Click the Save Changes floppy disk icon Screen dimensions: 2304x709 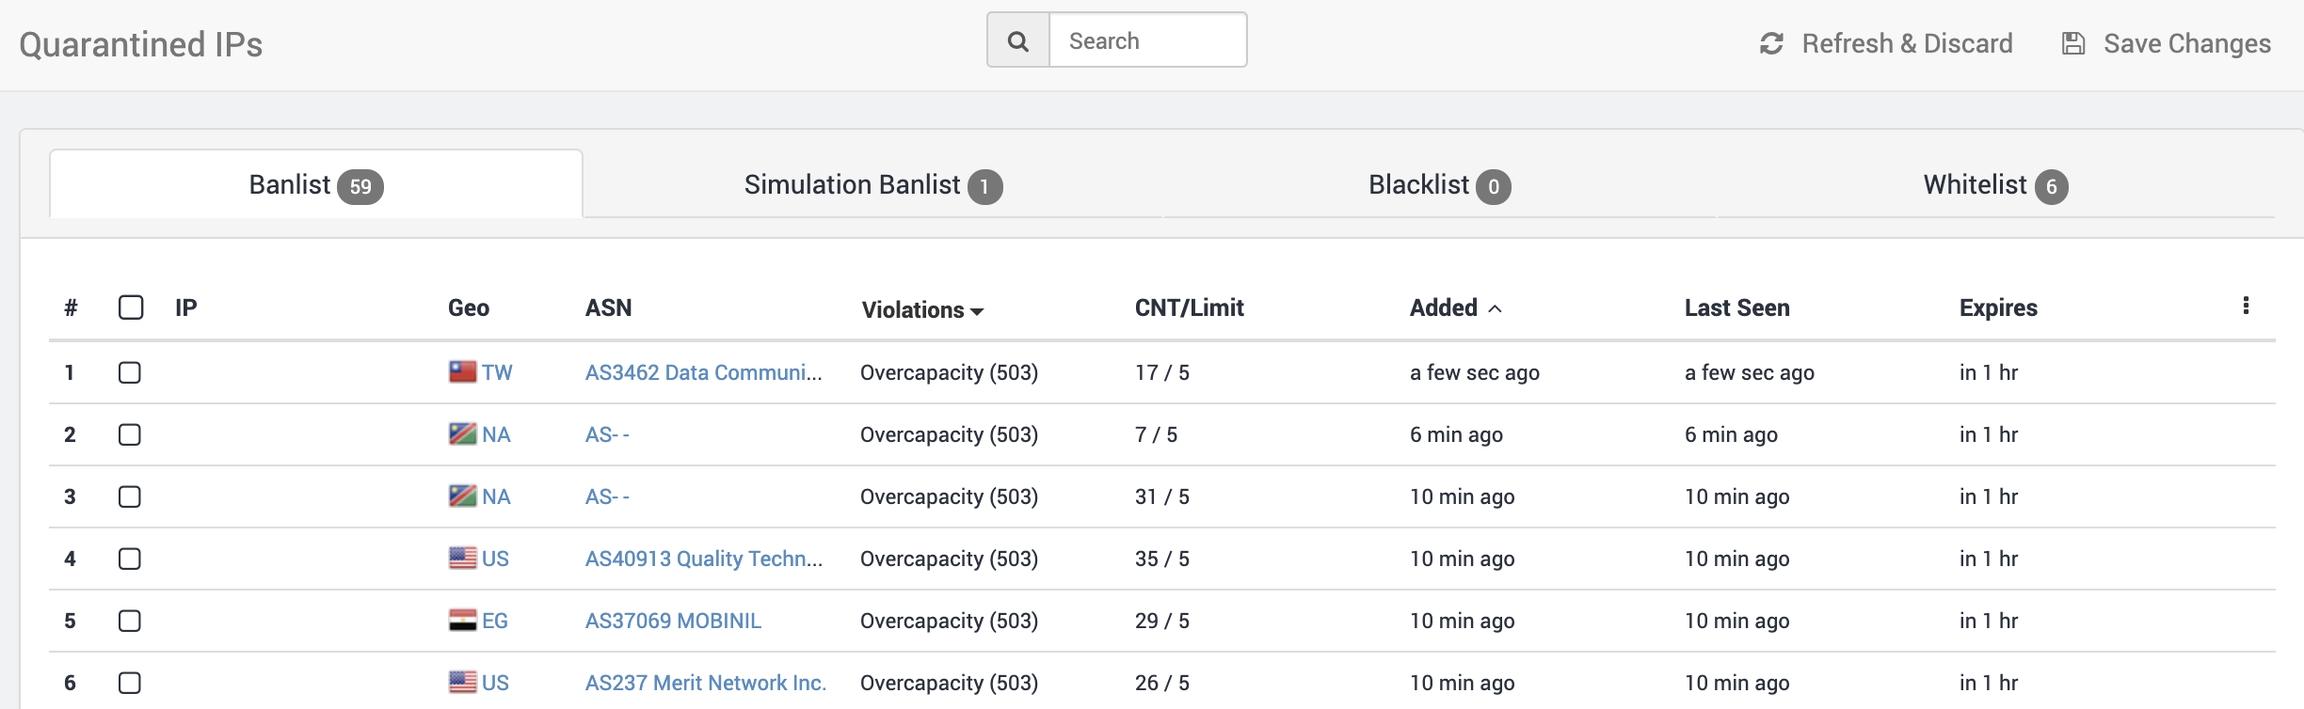coord(2073,44)
